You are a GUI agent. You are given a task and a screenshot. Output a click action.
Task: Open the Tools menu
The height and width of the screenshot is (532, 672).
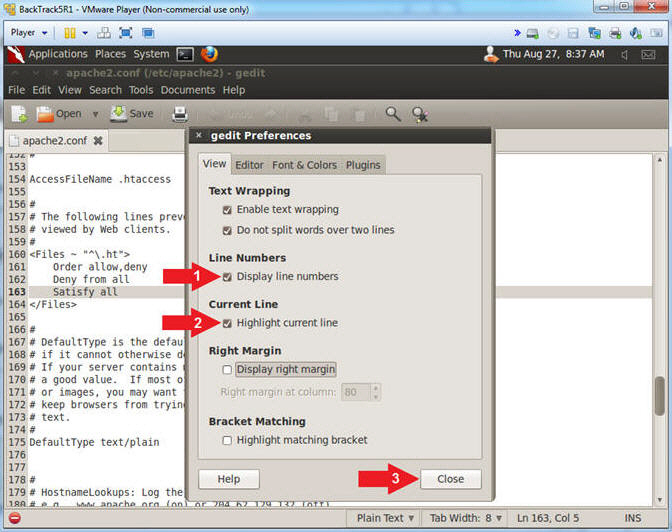click(x=141, y=90)
